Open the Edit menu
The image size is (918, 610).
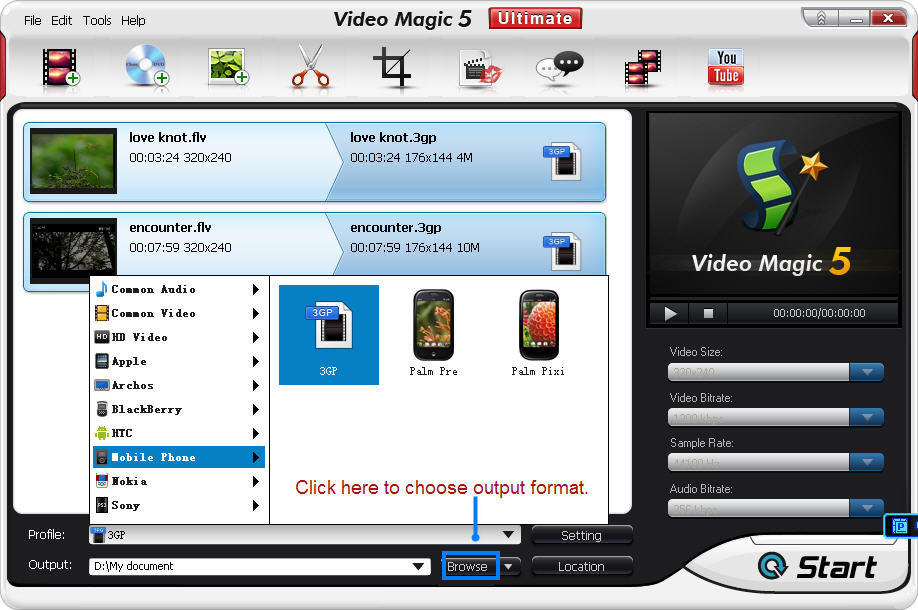tap(61, 20)
